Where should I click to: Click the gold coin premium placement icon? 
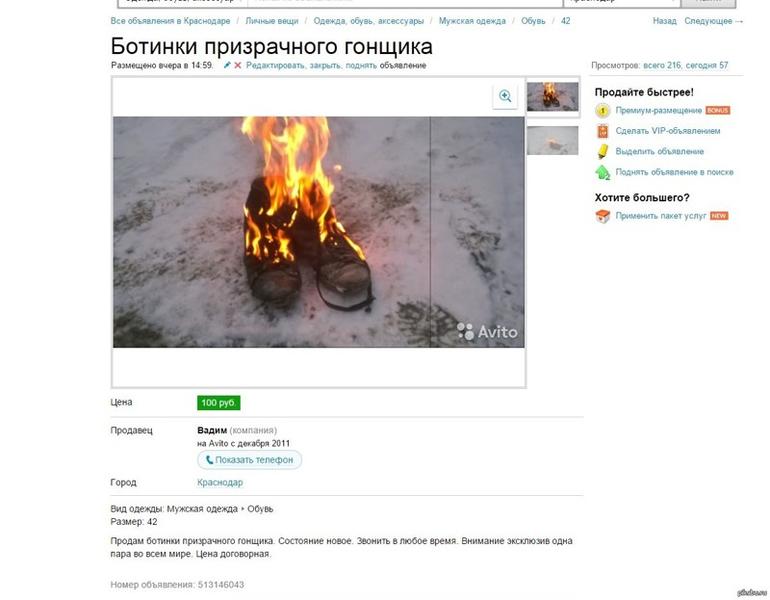603,110
